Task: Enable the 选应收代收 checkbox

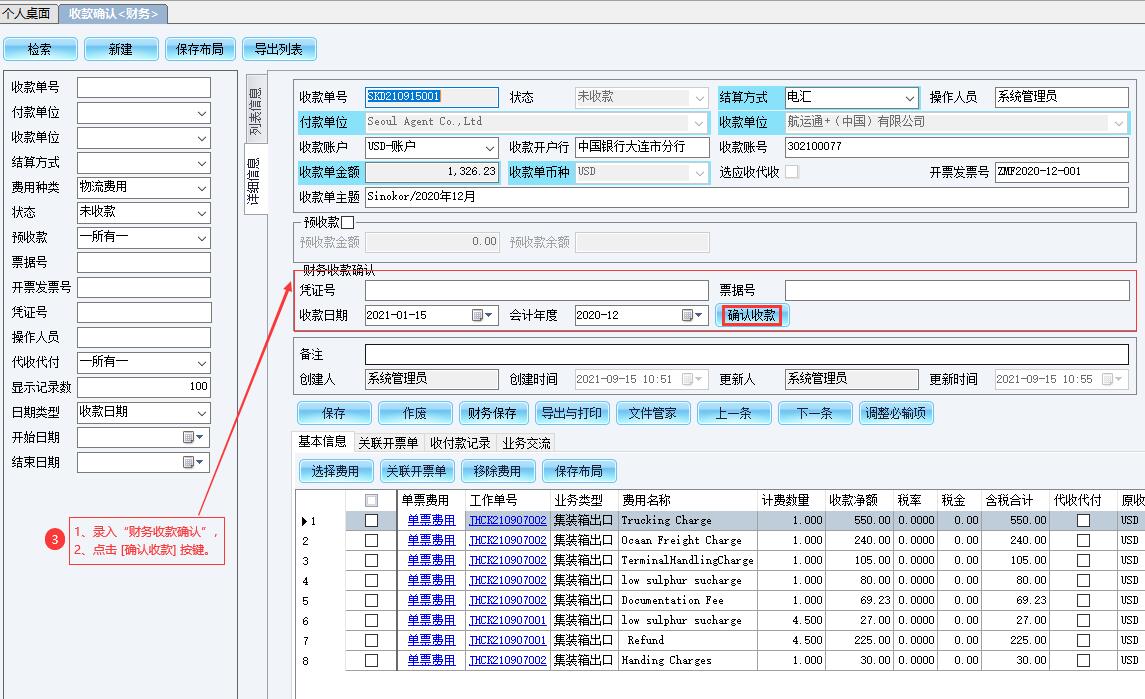Action: (792, 172)
